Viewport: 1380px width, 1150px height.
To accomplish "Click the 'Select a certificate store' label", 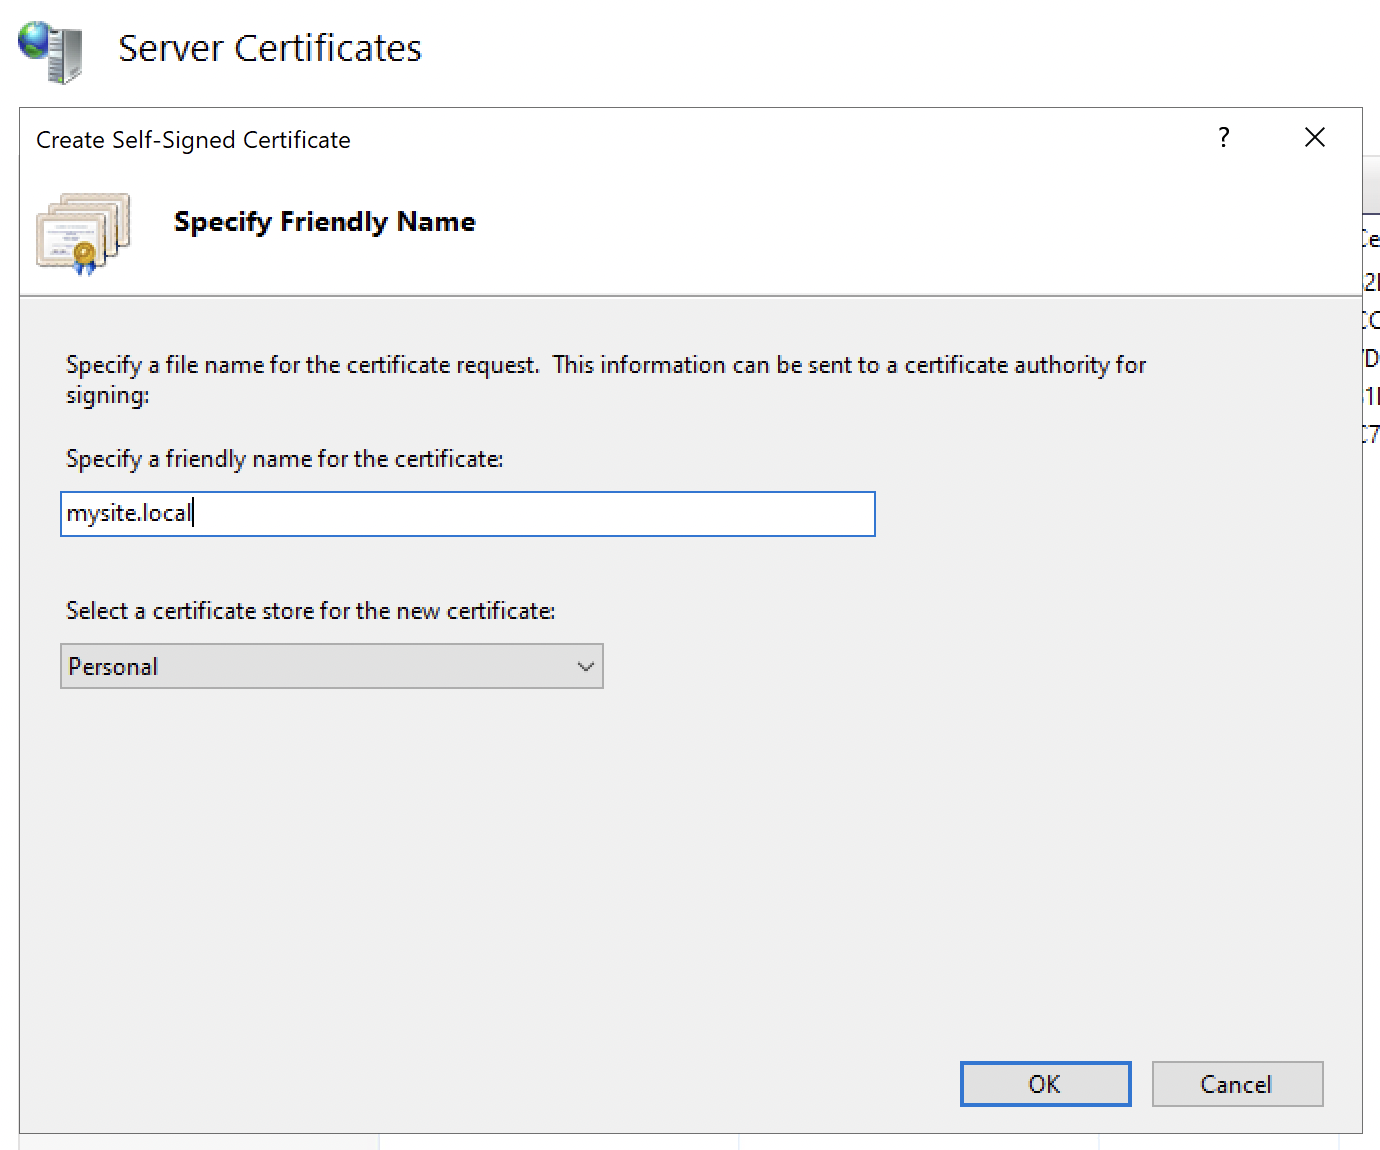I will coord(311,611).
